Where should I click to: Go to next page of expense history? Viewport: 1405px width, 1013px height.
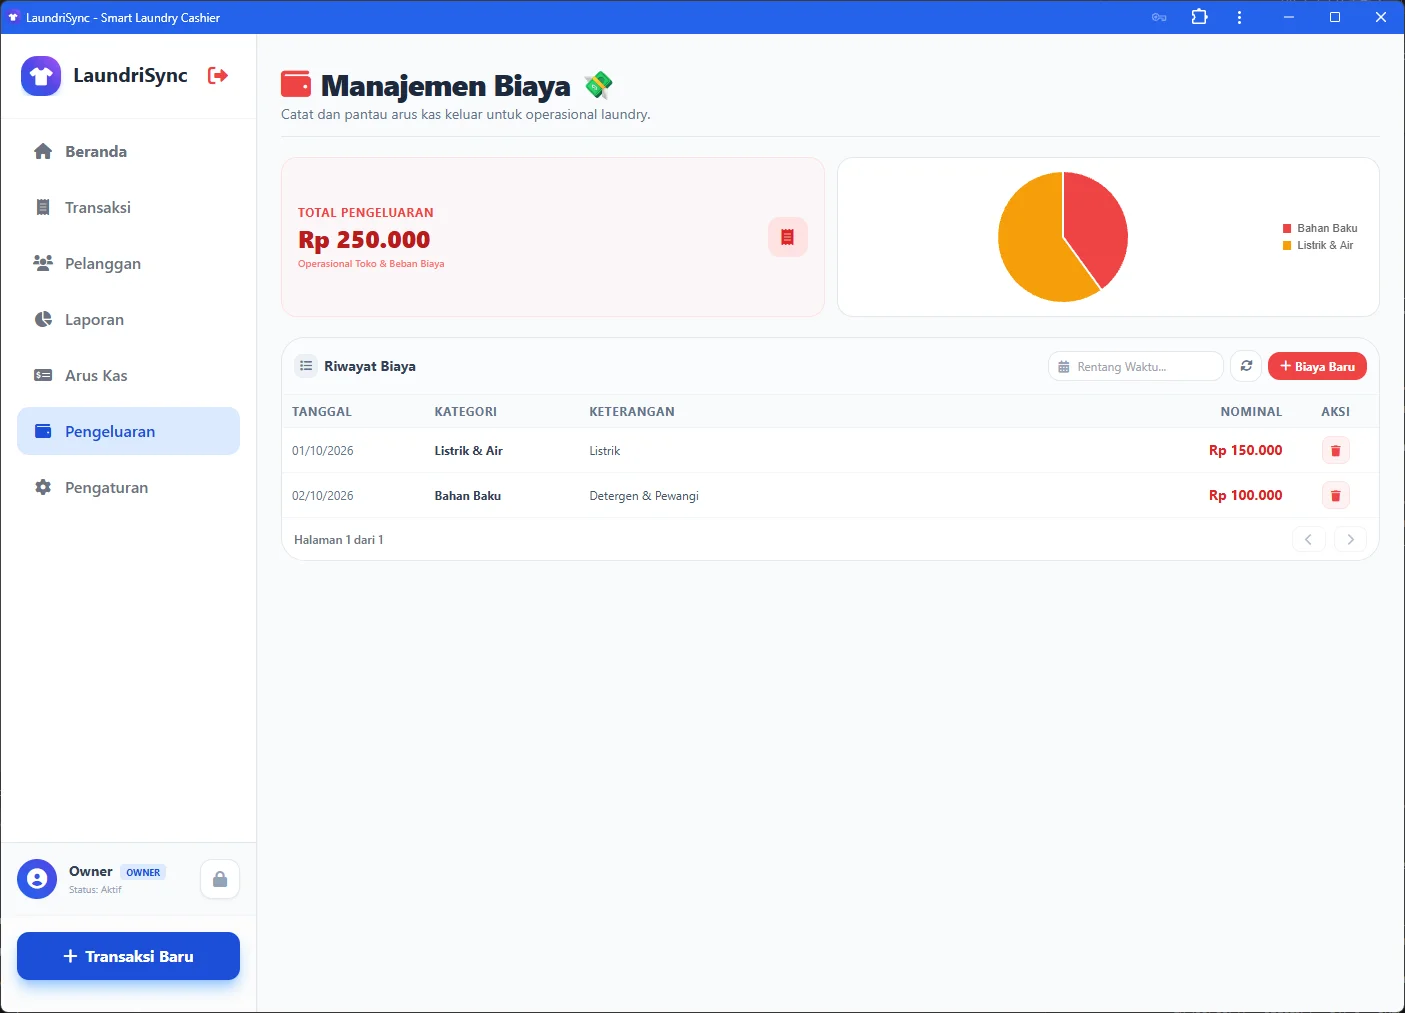click(1350, 539)
